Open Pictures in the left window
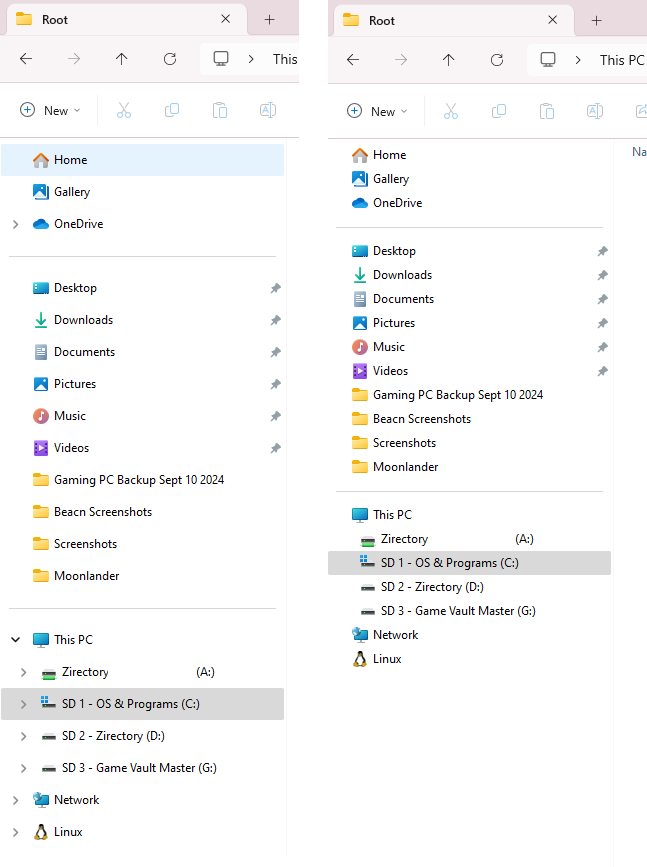The image size is (647, 867). 143,384
